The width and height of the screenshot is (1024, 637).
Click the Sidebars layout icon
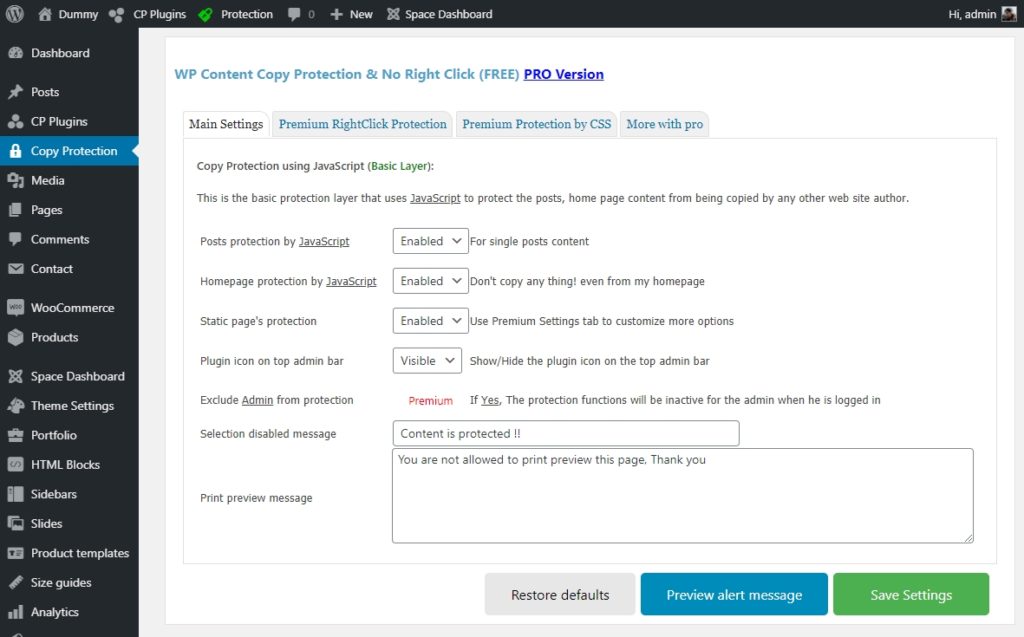(16, 494)
